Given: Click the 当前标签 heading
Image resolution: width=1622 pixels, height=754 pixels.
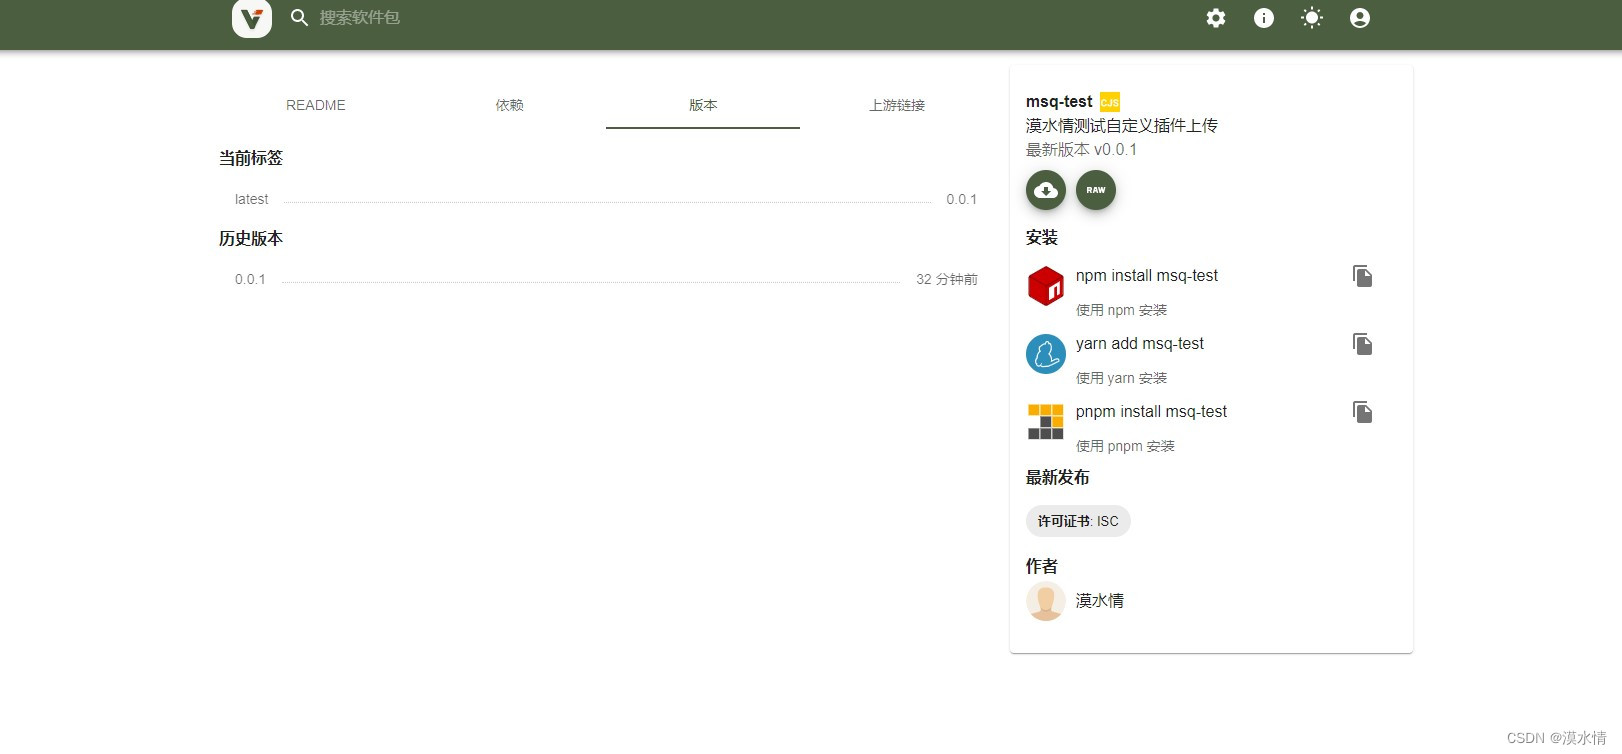Looking at the screenshot, I should tap(251, 158).
